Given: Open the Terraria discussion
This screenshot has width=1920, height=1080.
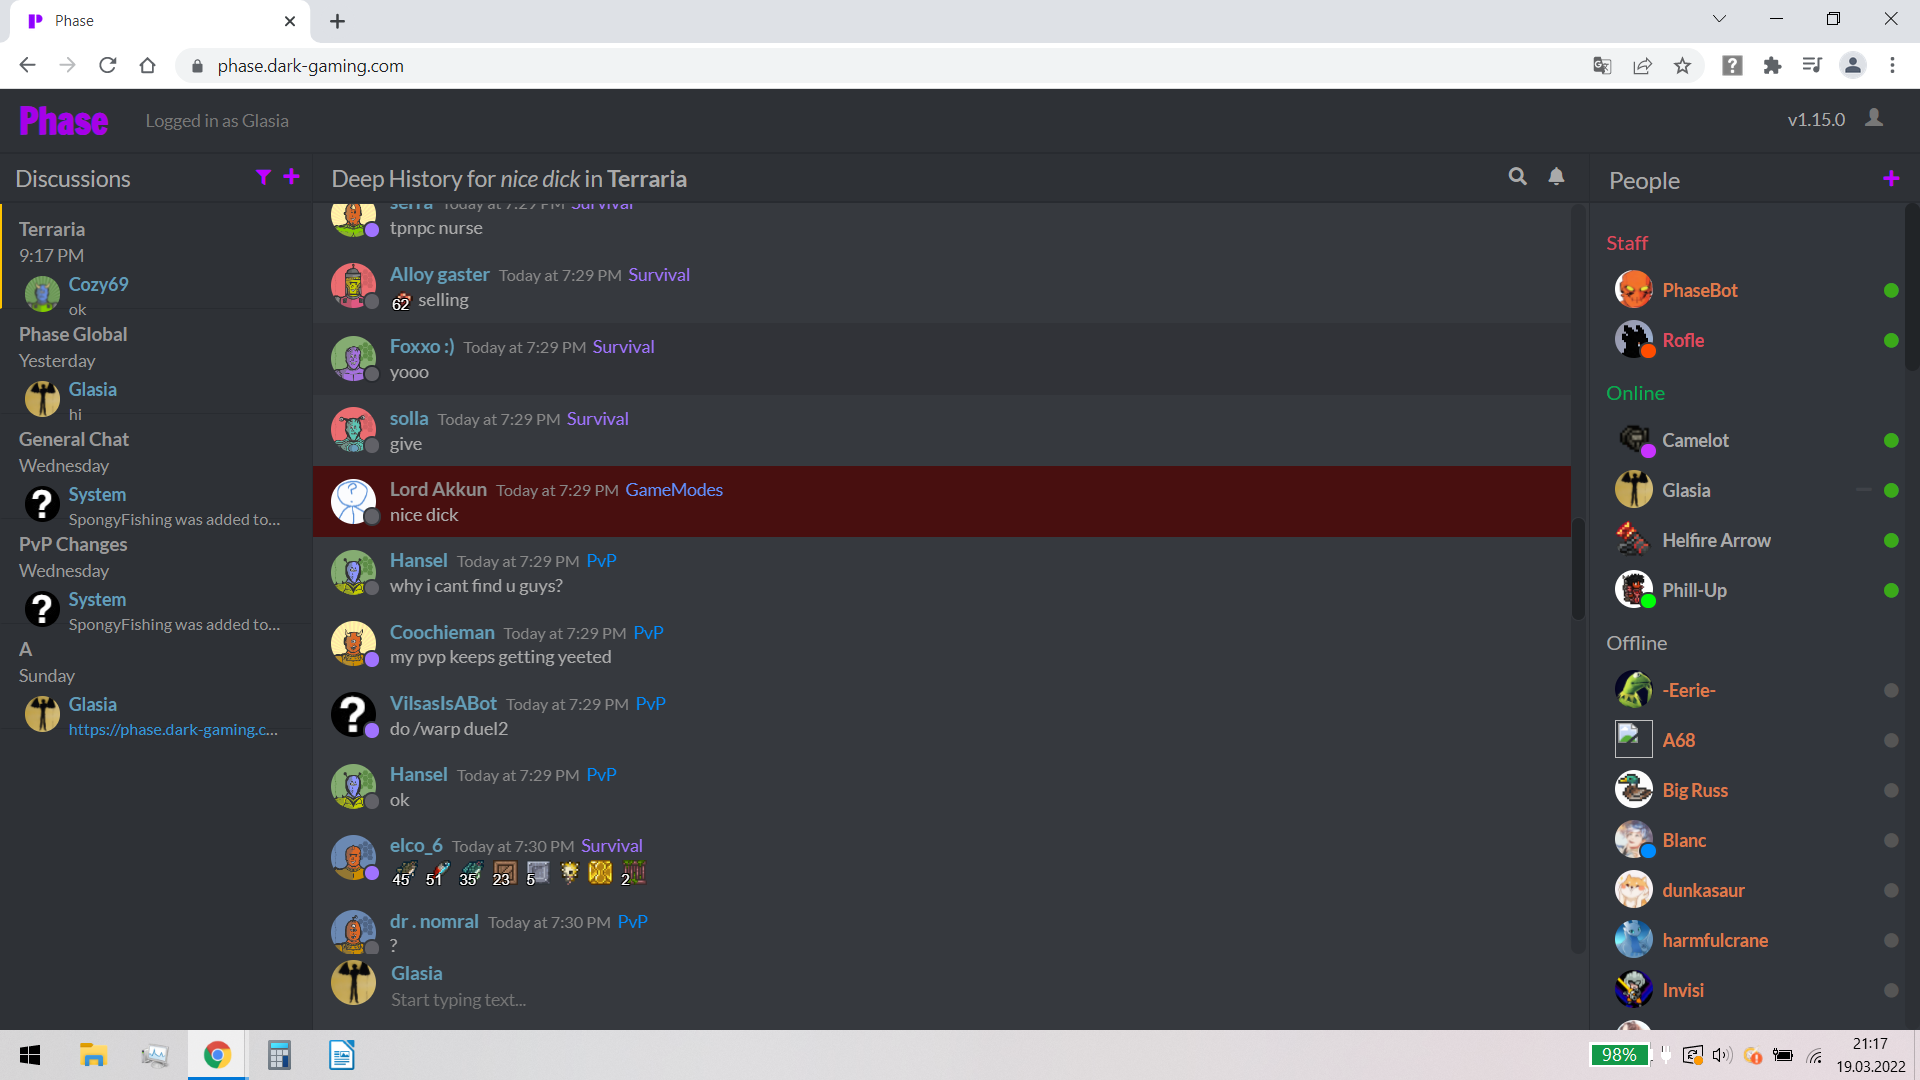Looking at the screenshot, I should click(x=157, y=256).
